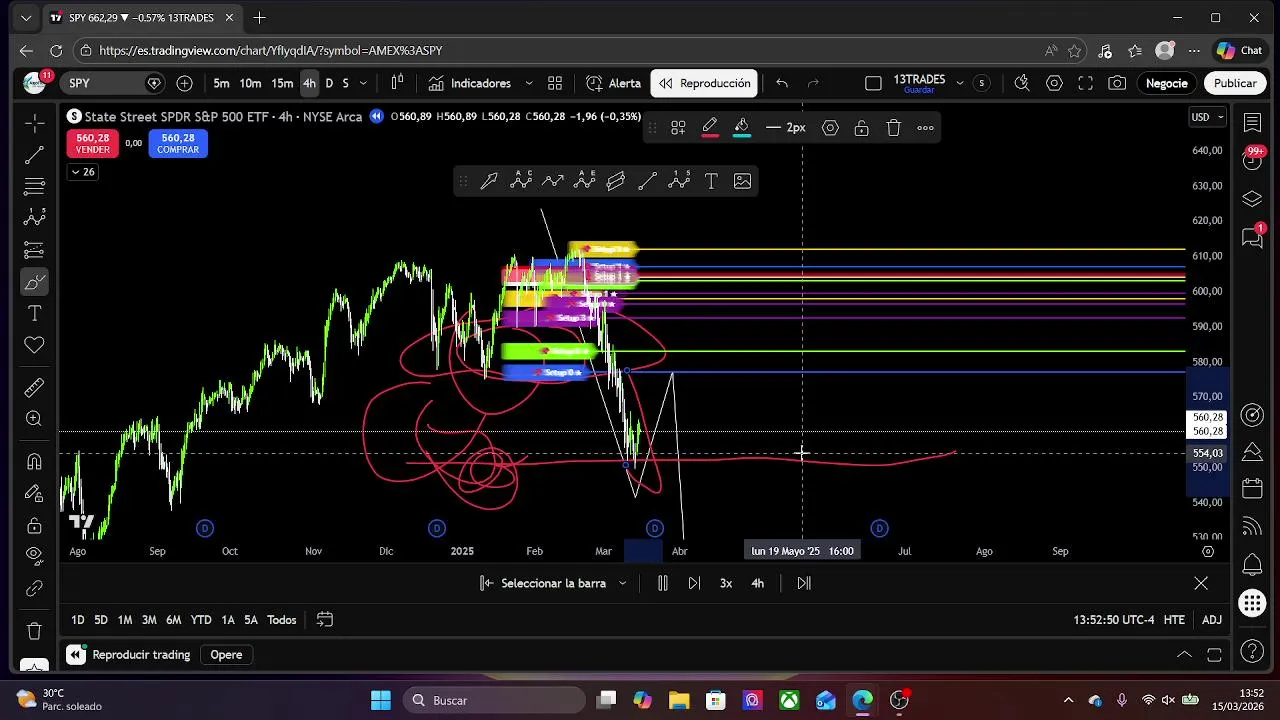Open the Fibonacci retracement tools
The height and width of the screenshot is (720, 1280).
point(34,186)
